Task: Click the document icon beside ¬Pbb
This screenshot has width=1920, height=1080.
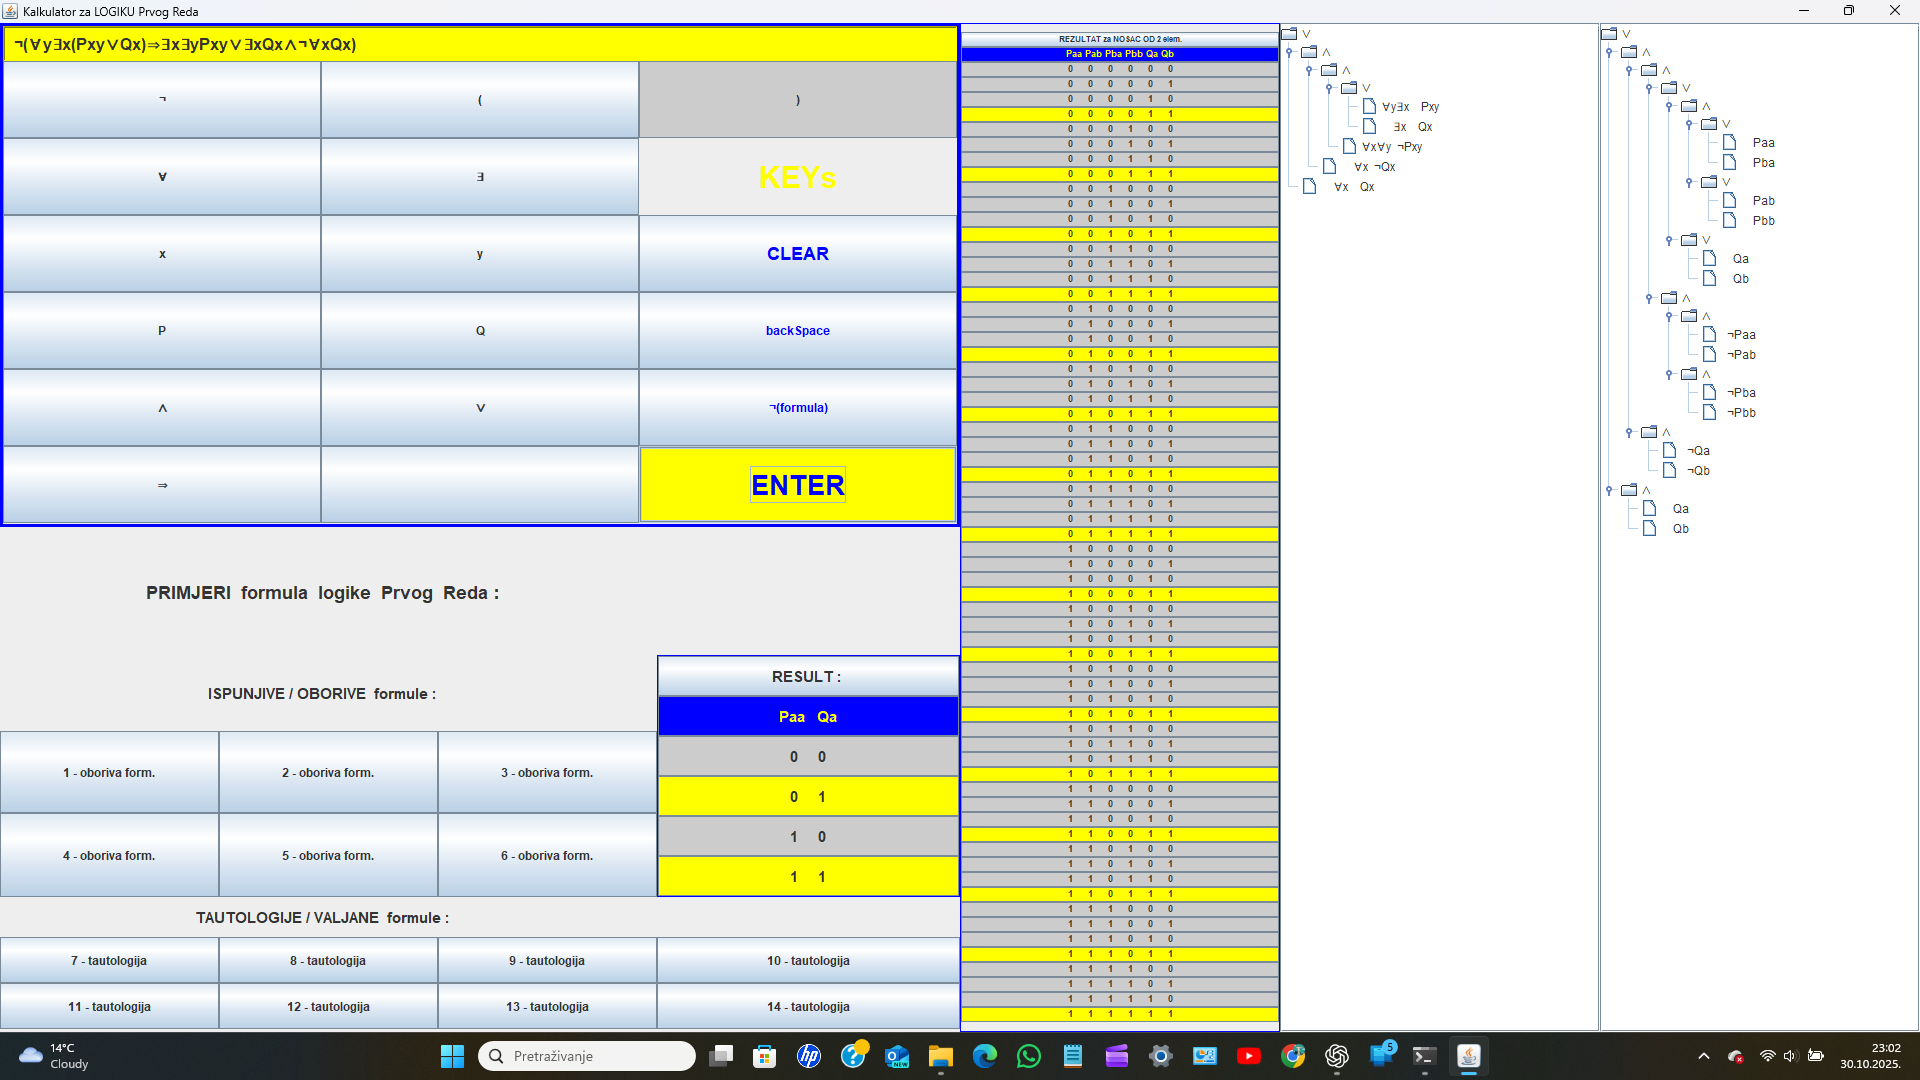Action: 1709,413
